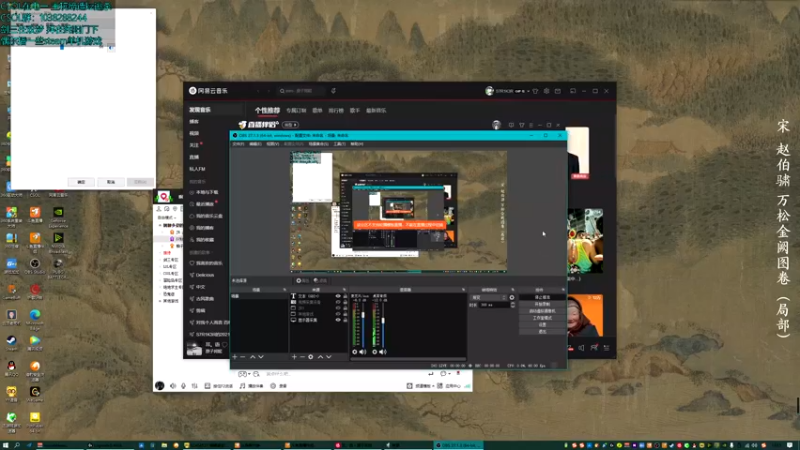This screenshot has width=800, height=450.
Task: Move source down in OBS sources panel
Action: coord(329,357)
